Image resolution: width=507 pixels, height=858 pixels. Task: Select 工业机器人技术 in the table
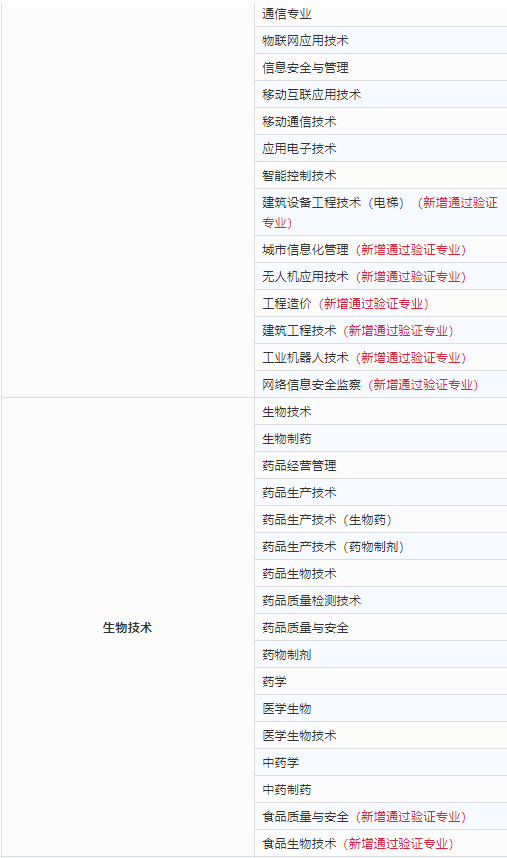click(x=381, y=357)
